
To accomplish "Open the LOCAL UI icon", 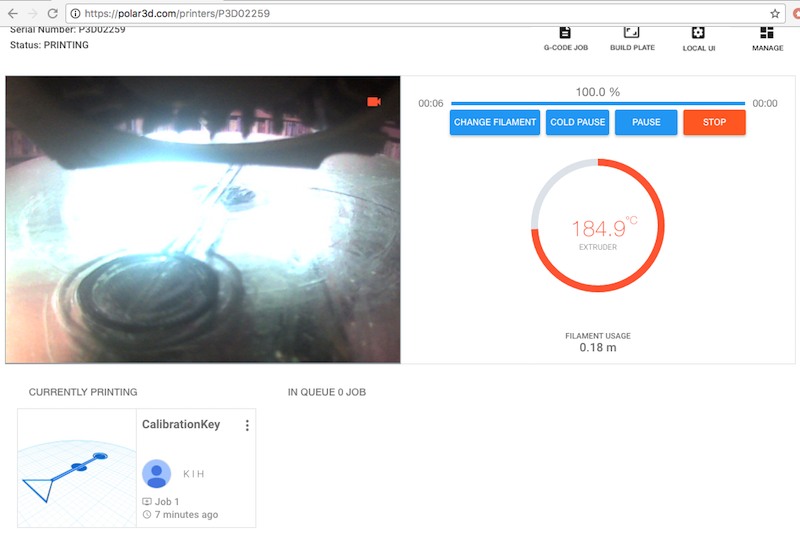I will click(x=698, y=33).
